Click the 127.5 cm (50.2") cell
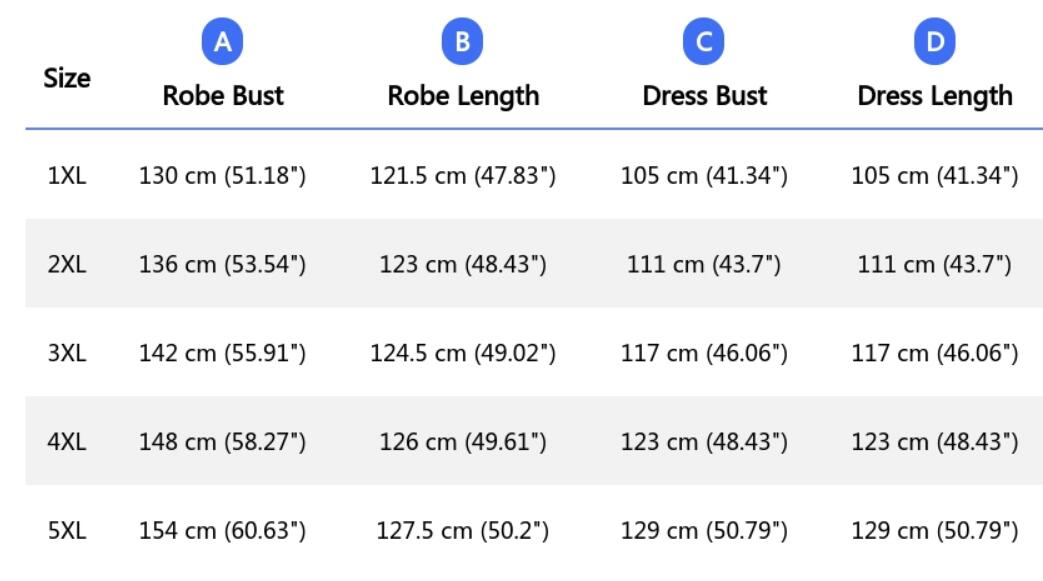This screenshot has height=581, width=1043. pyautogui.click(x=463, y=530)
